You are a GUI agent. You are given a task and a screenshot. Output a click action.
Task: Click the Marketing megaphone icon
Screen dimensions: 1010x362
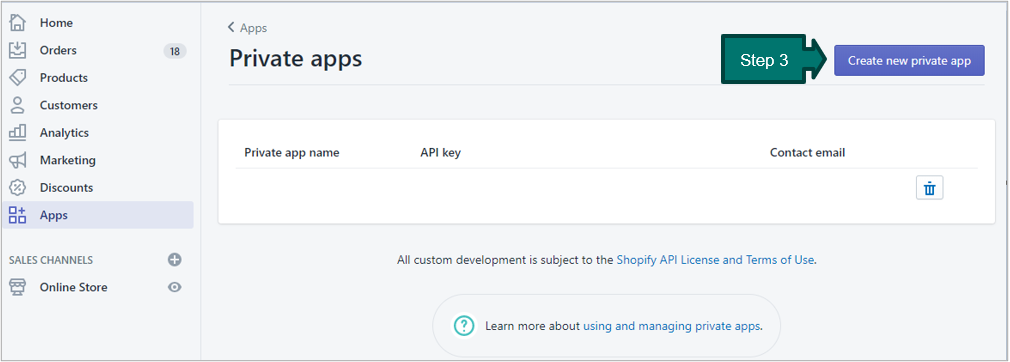coord(17,160)
